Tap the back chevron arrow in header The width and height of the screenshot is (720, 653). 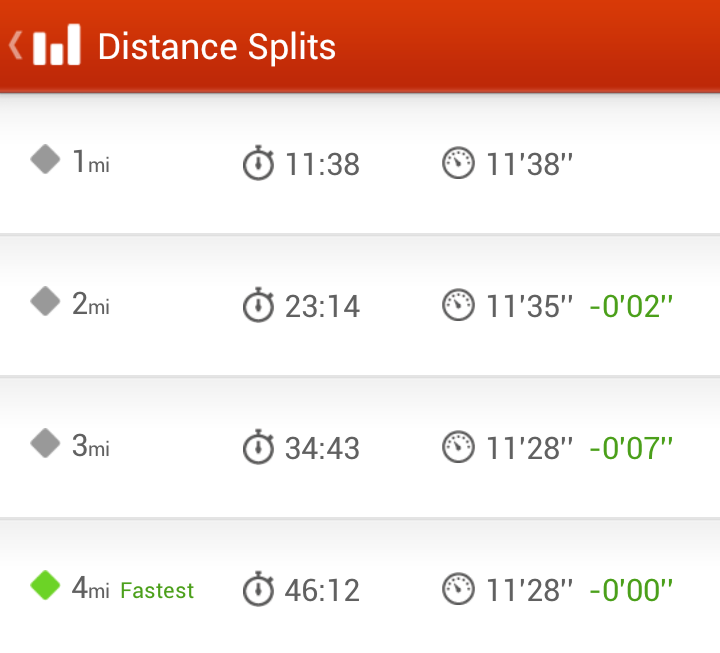[x=15, y=46]
